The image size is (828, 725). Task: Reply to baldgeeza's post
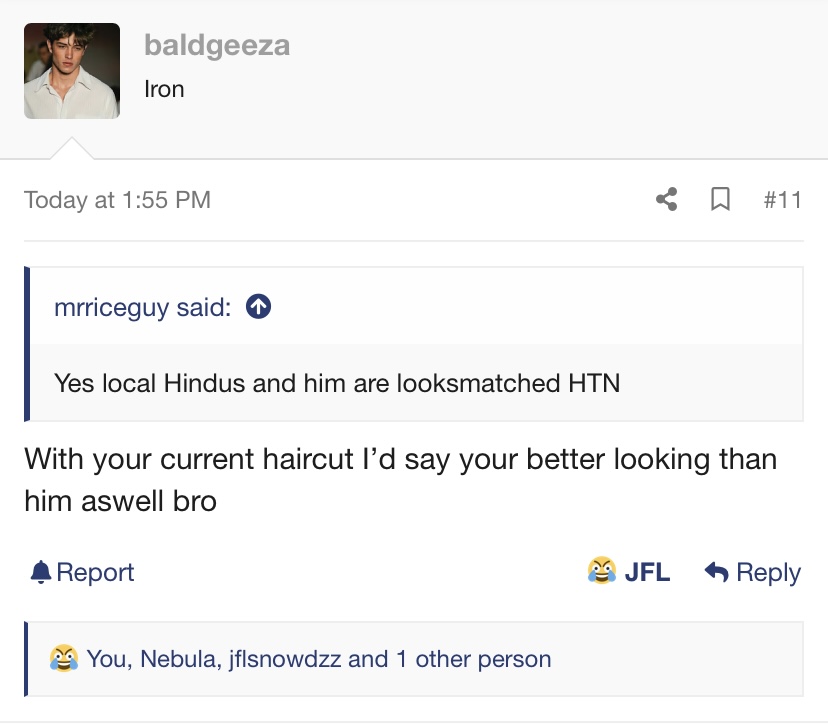click(x=768, y=572)
